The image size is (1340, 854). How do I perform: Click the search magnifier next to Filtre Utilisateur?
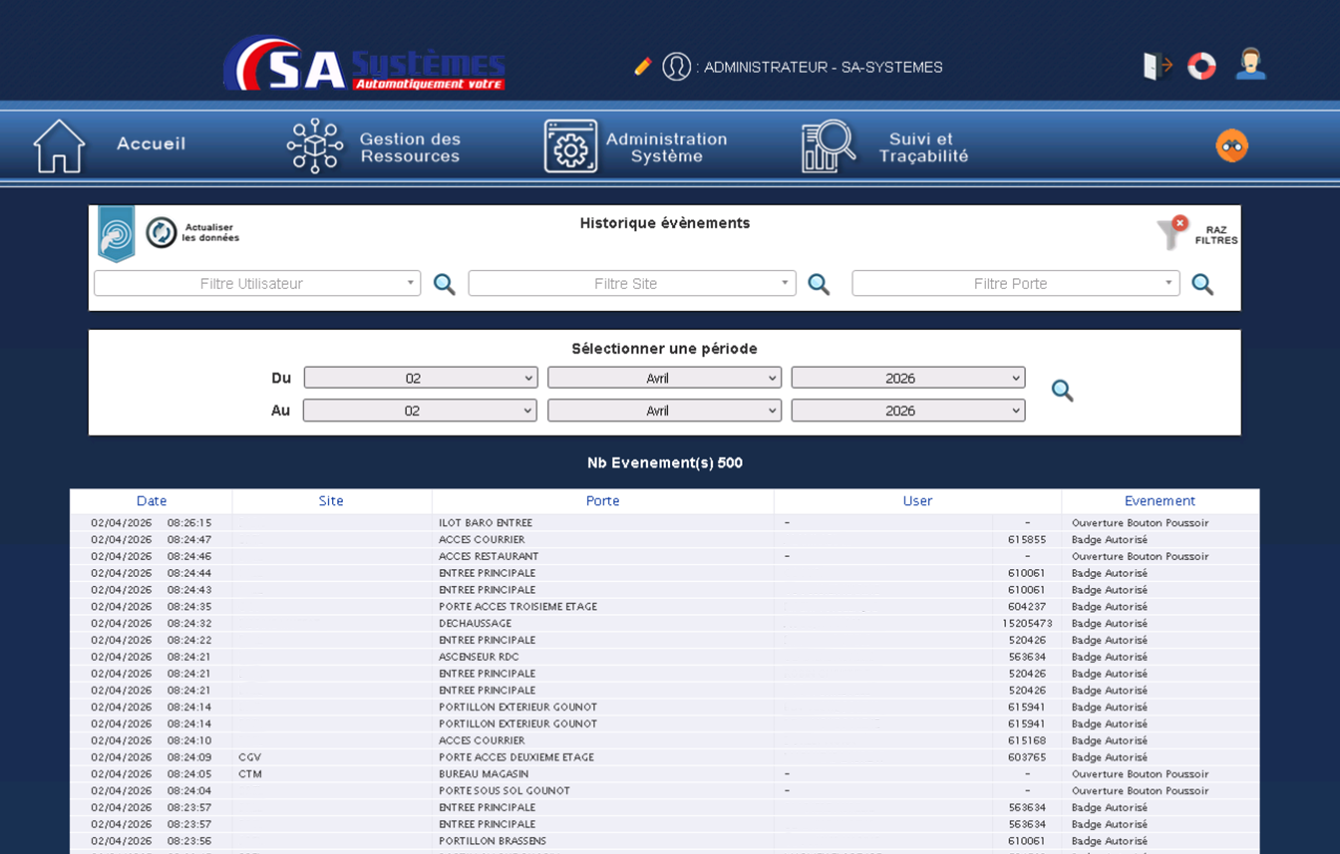click(444, 284)
